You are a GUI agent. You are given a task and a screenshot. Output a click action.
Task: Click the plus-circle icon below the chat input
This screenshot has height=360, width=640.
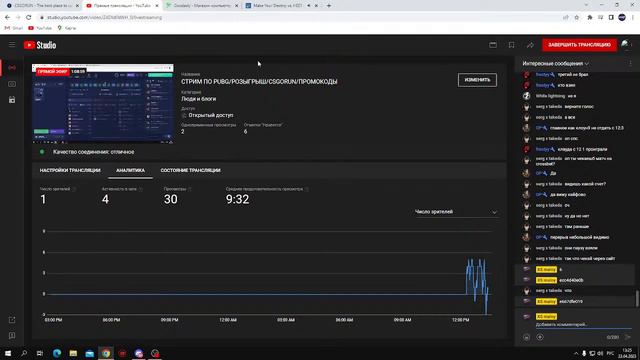click(x=540, y=337)
